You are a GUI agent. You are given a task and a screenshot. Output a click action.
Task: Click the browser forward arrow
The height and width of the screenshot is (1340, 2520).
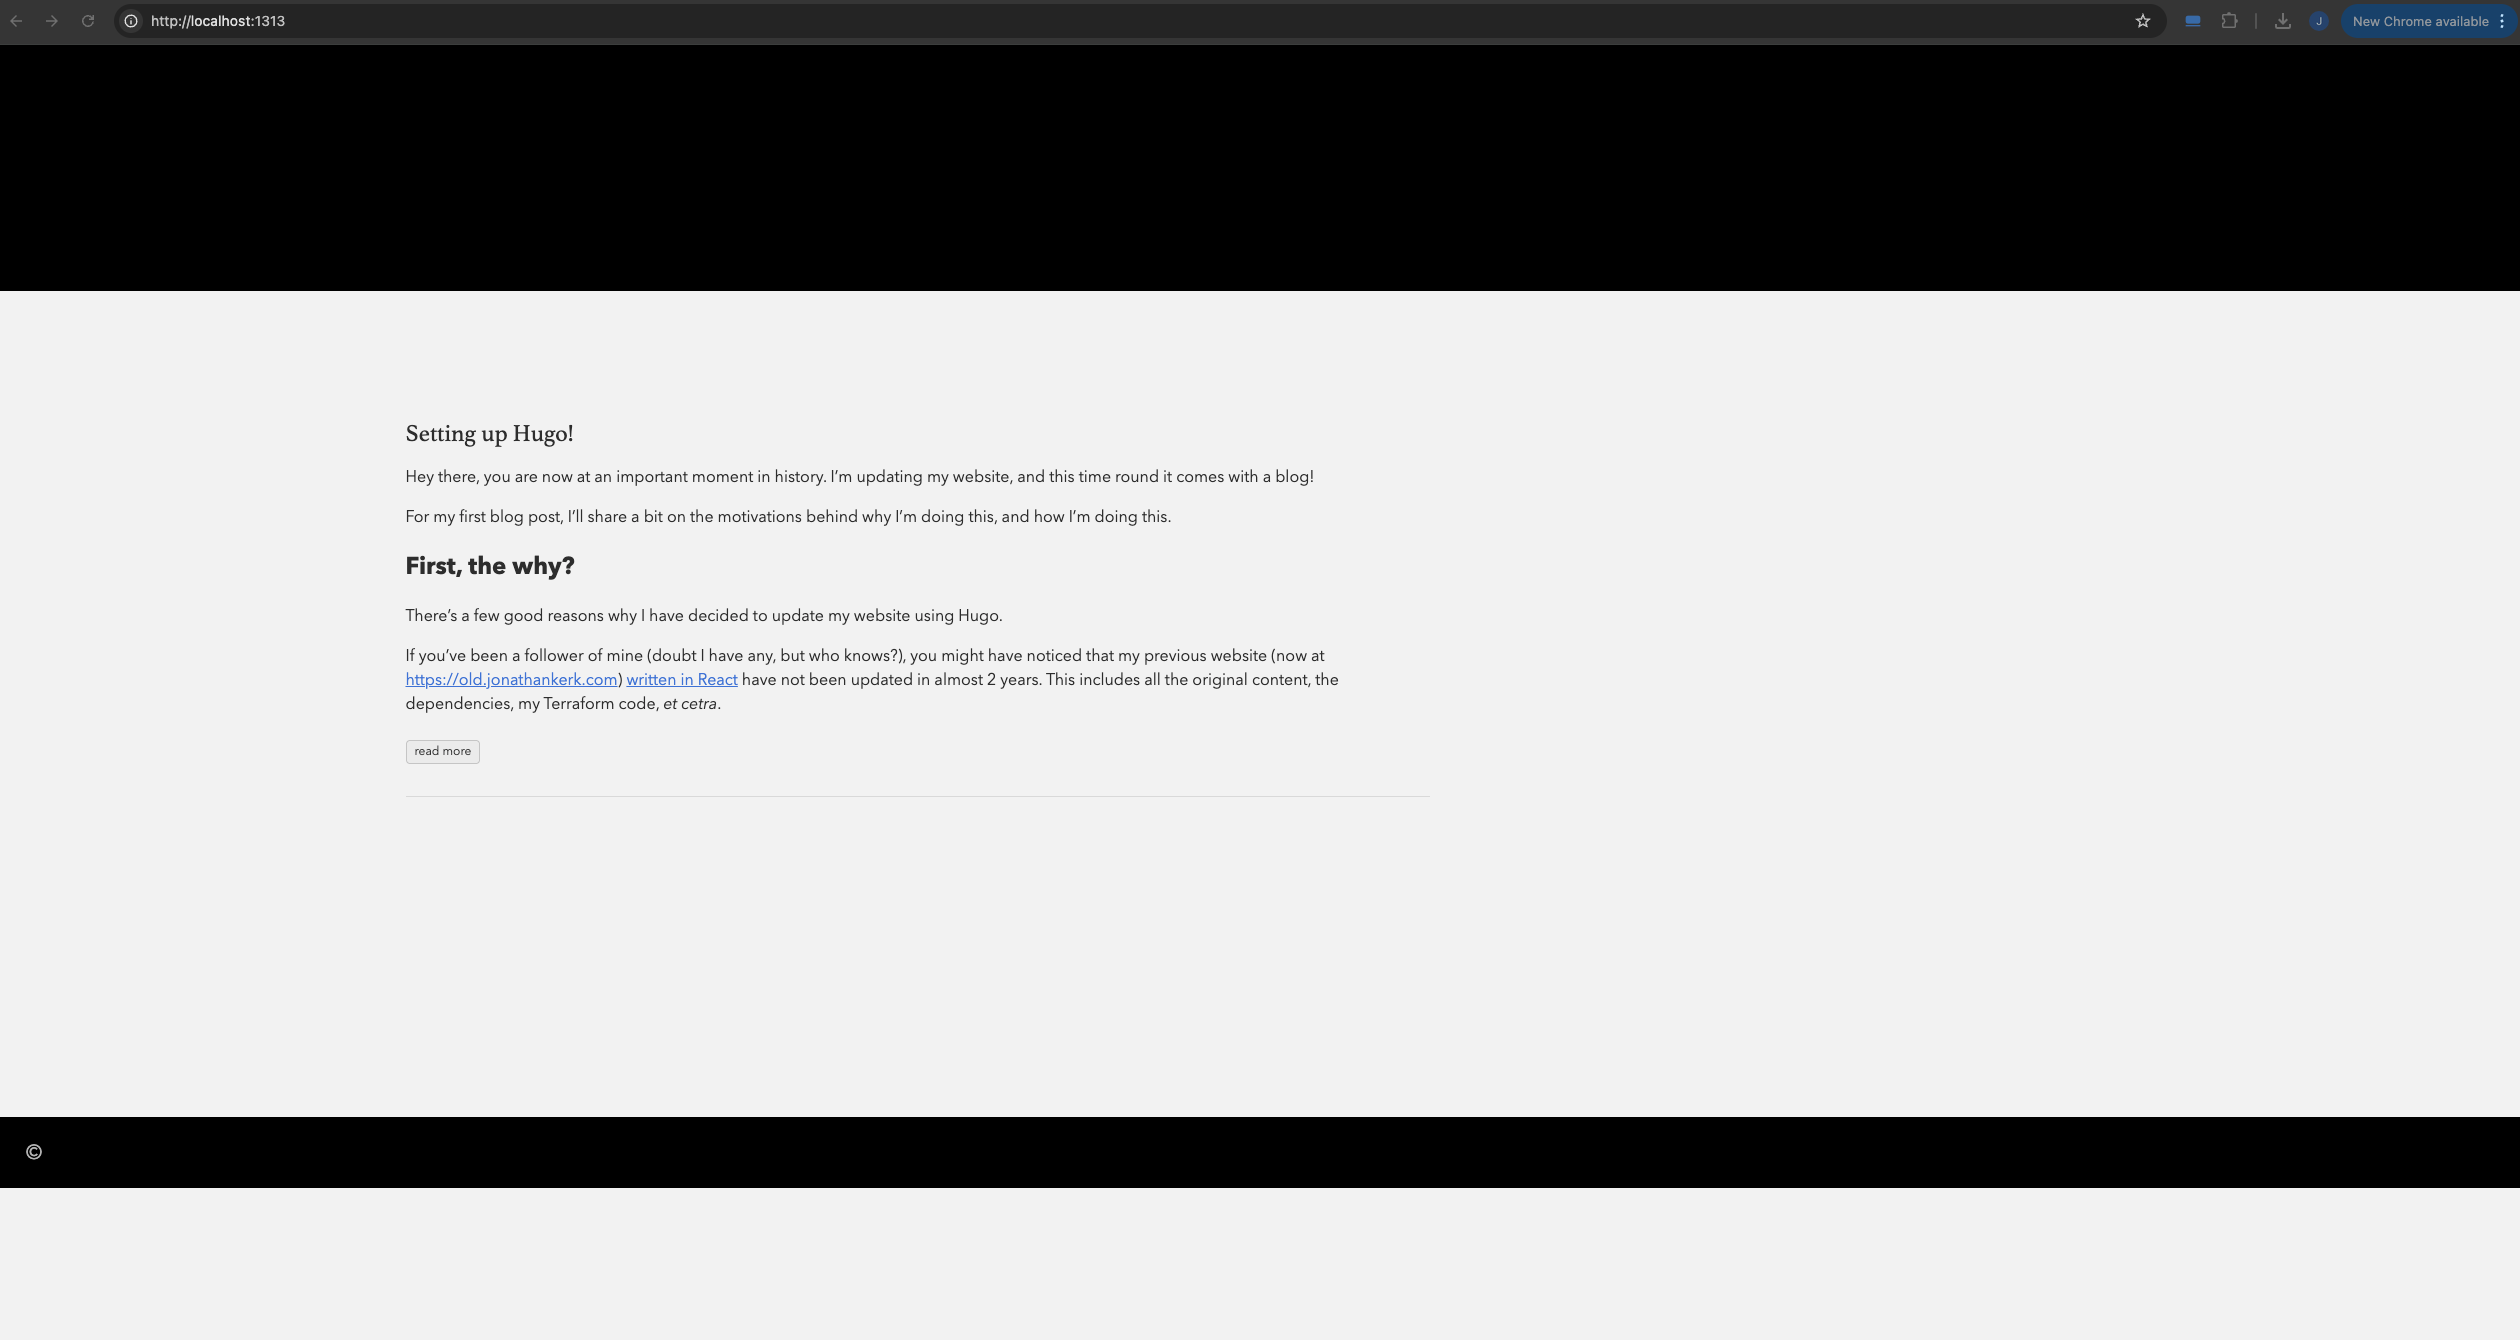pos(52,21)
